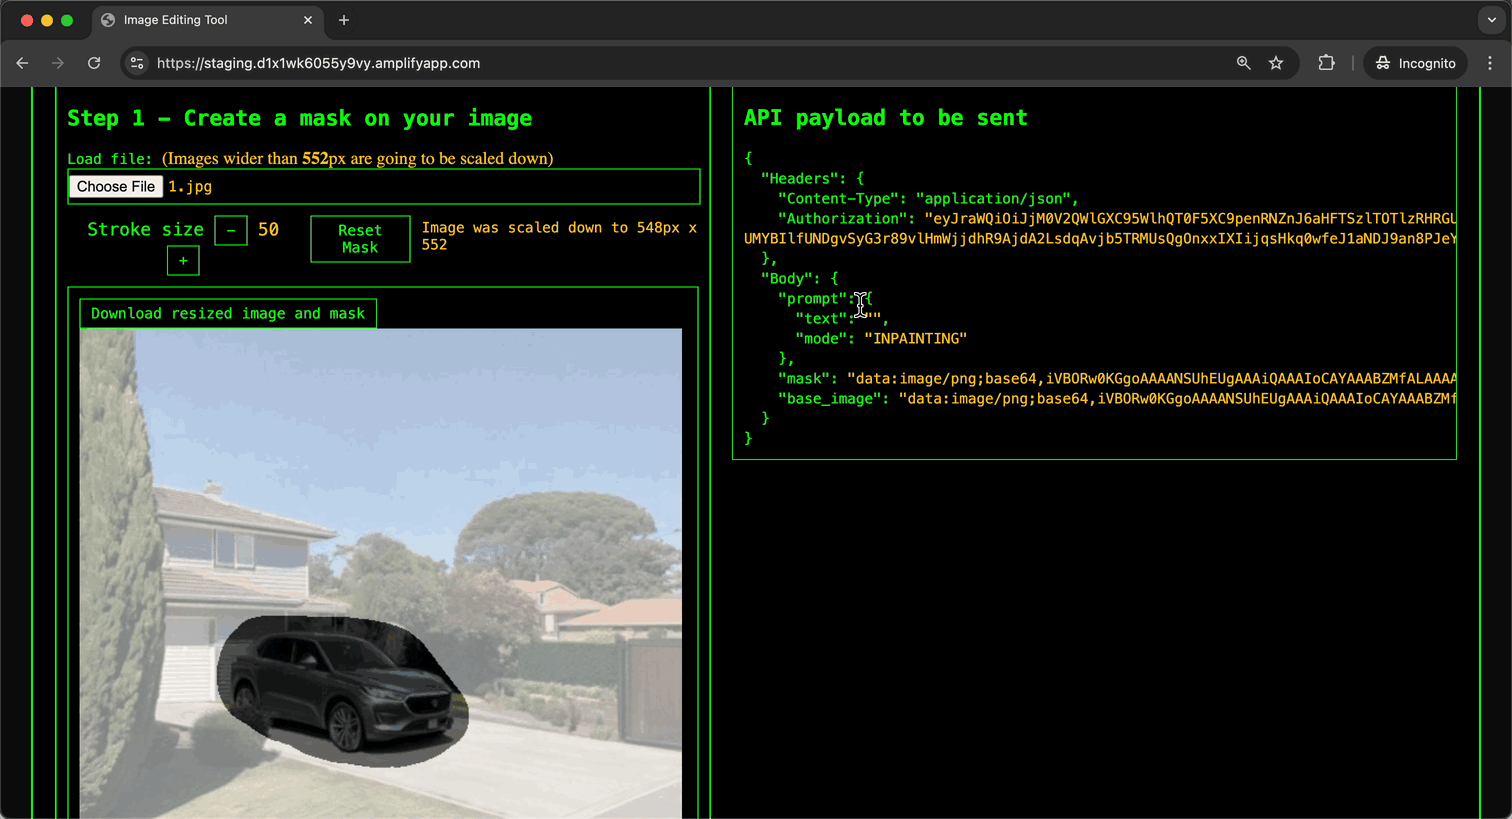Click the image scaled down notice
Screen dimensions: 1512x819
559,236
